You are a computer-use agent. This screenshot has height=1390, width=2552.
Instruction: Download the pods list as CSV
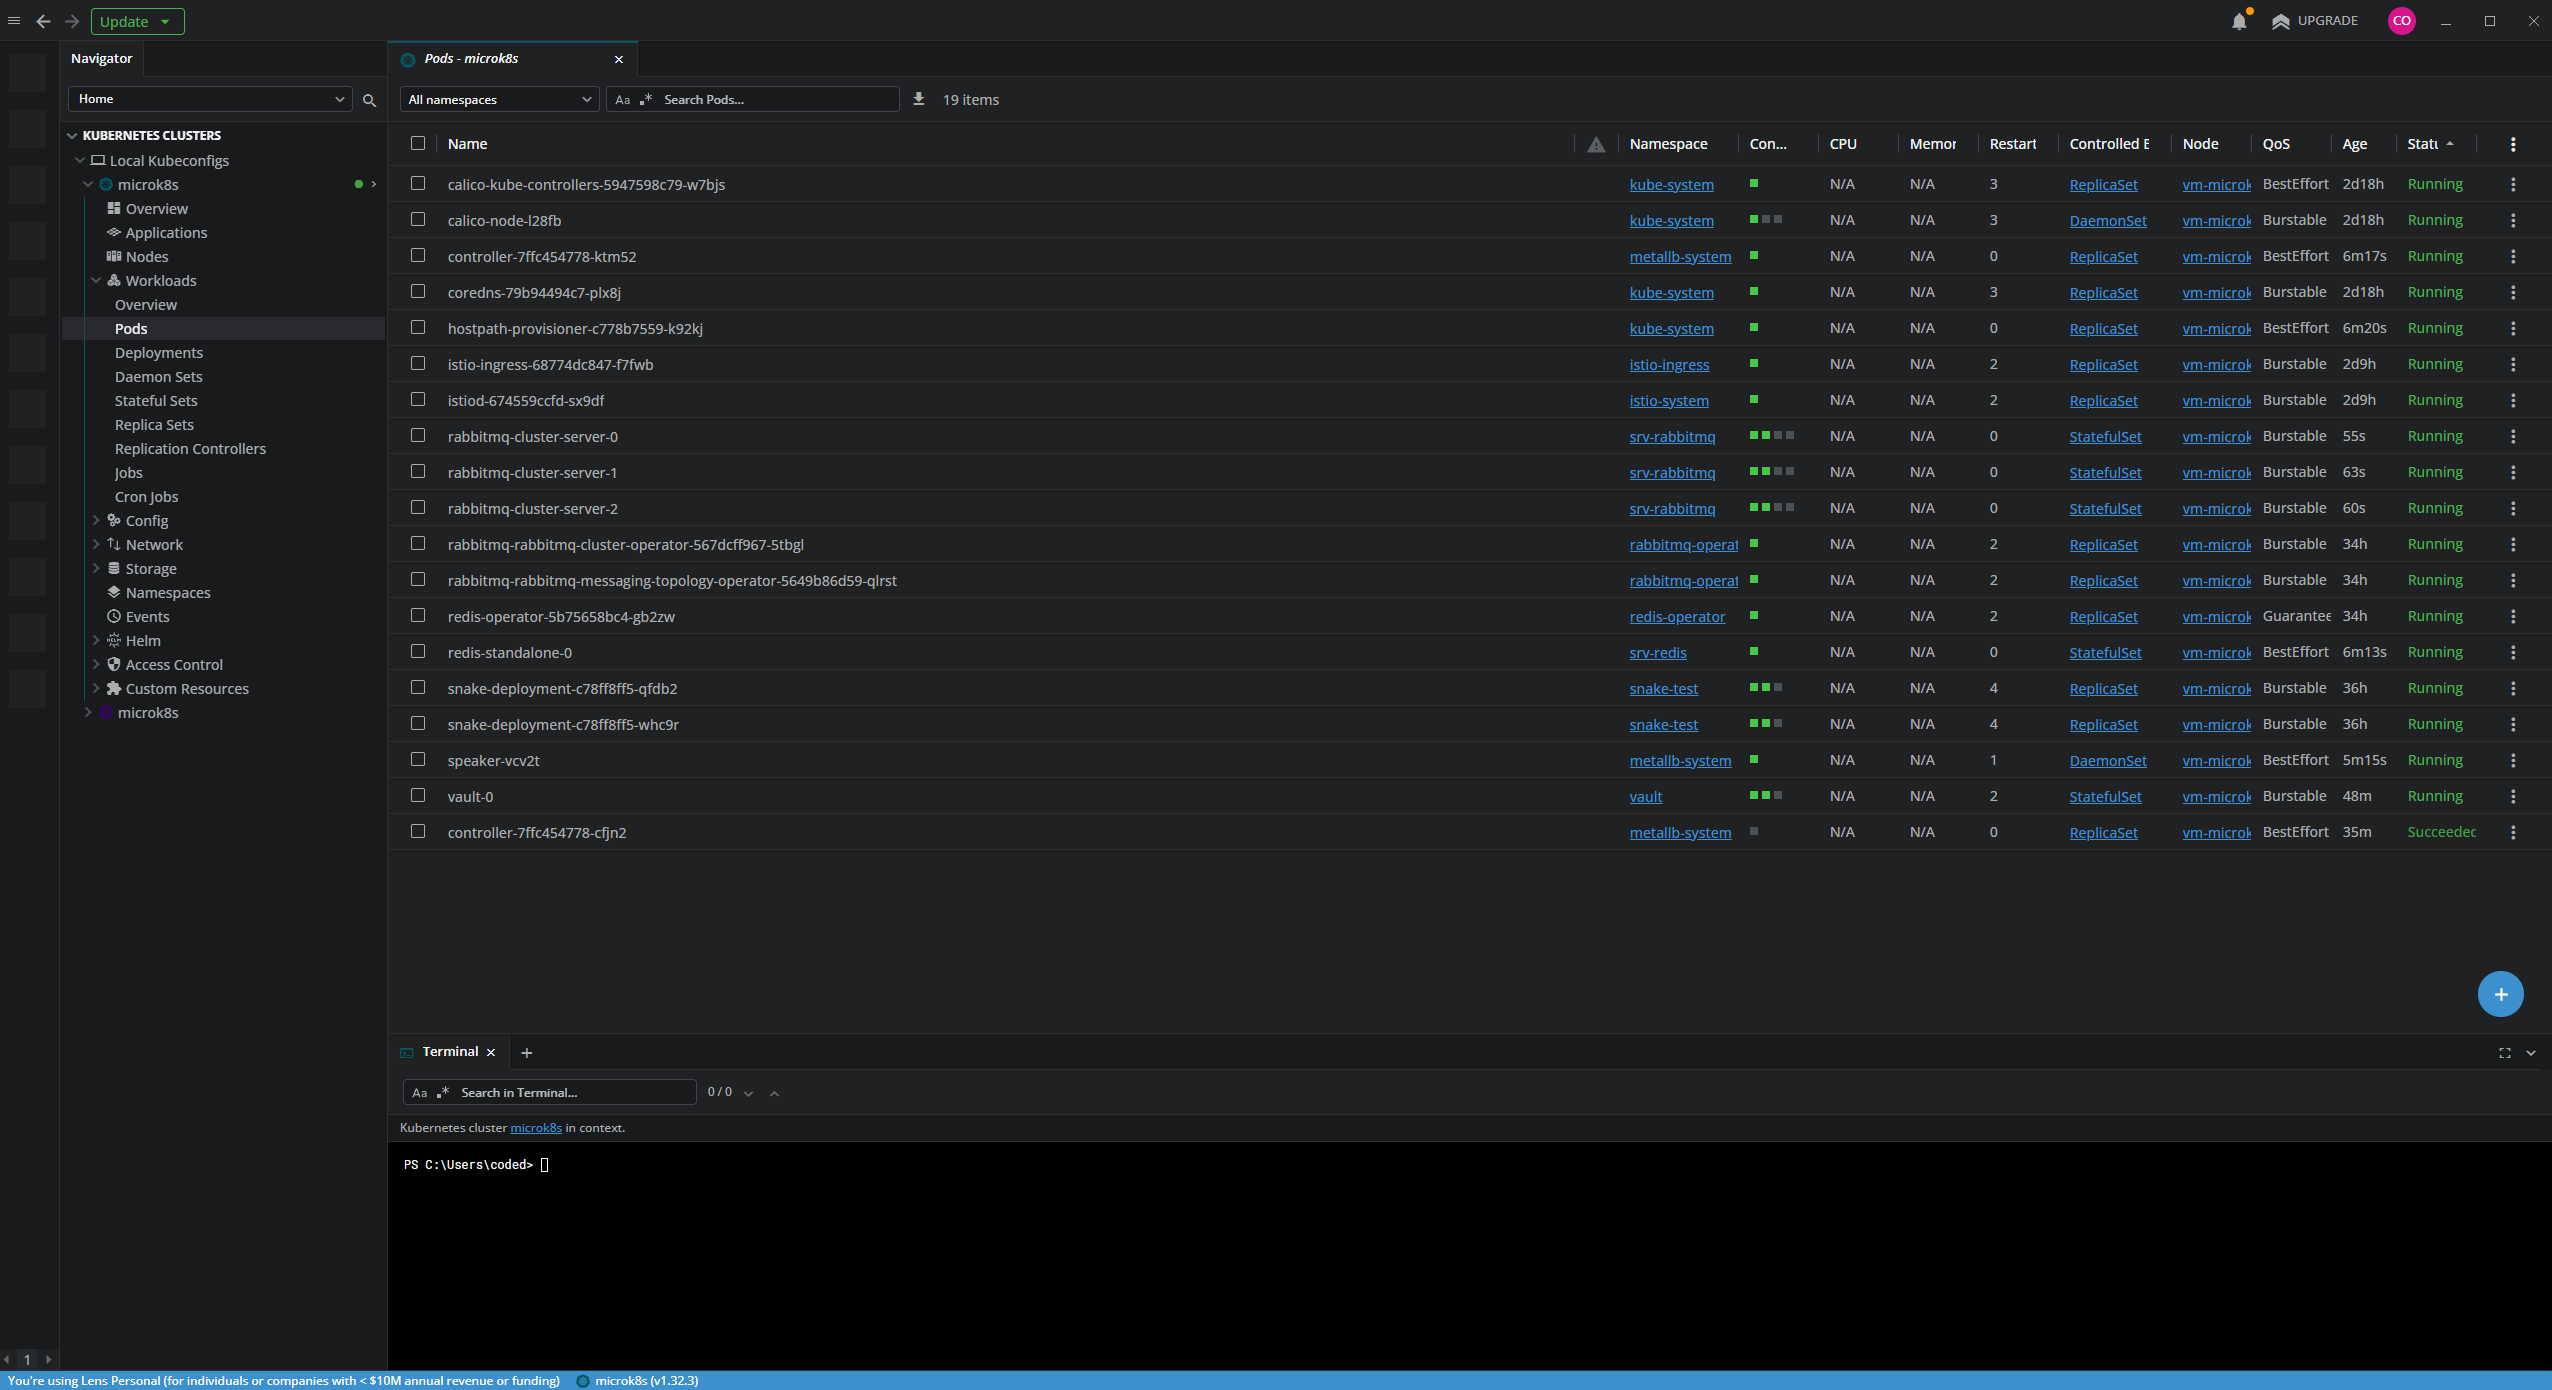pos(919,99)
